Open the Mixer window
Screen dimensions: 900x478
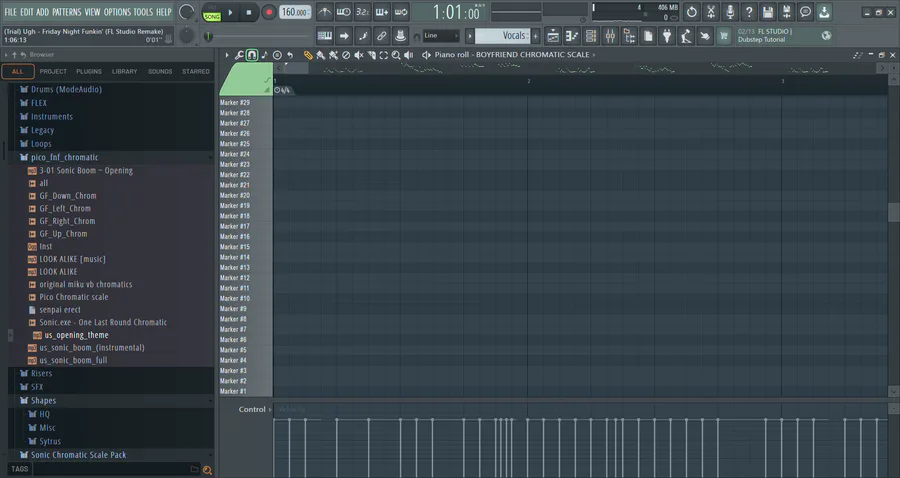coord(610,36)
